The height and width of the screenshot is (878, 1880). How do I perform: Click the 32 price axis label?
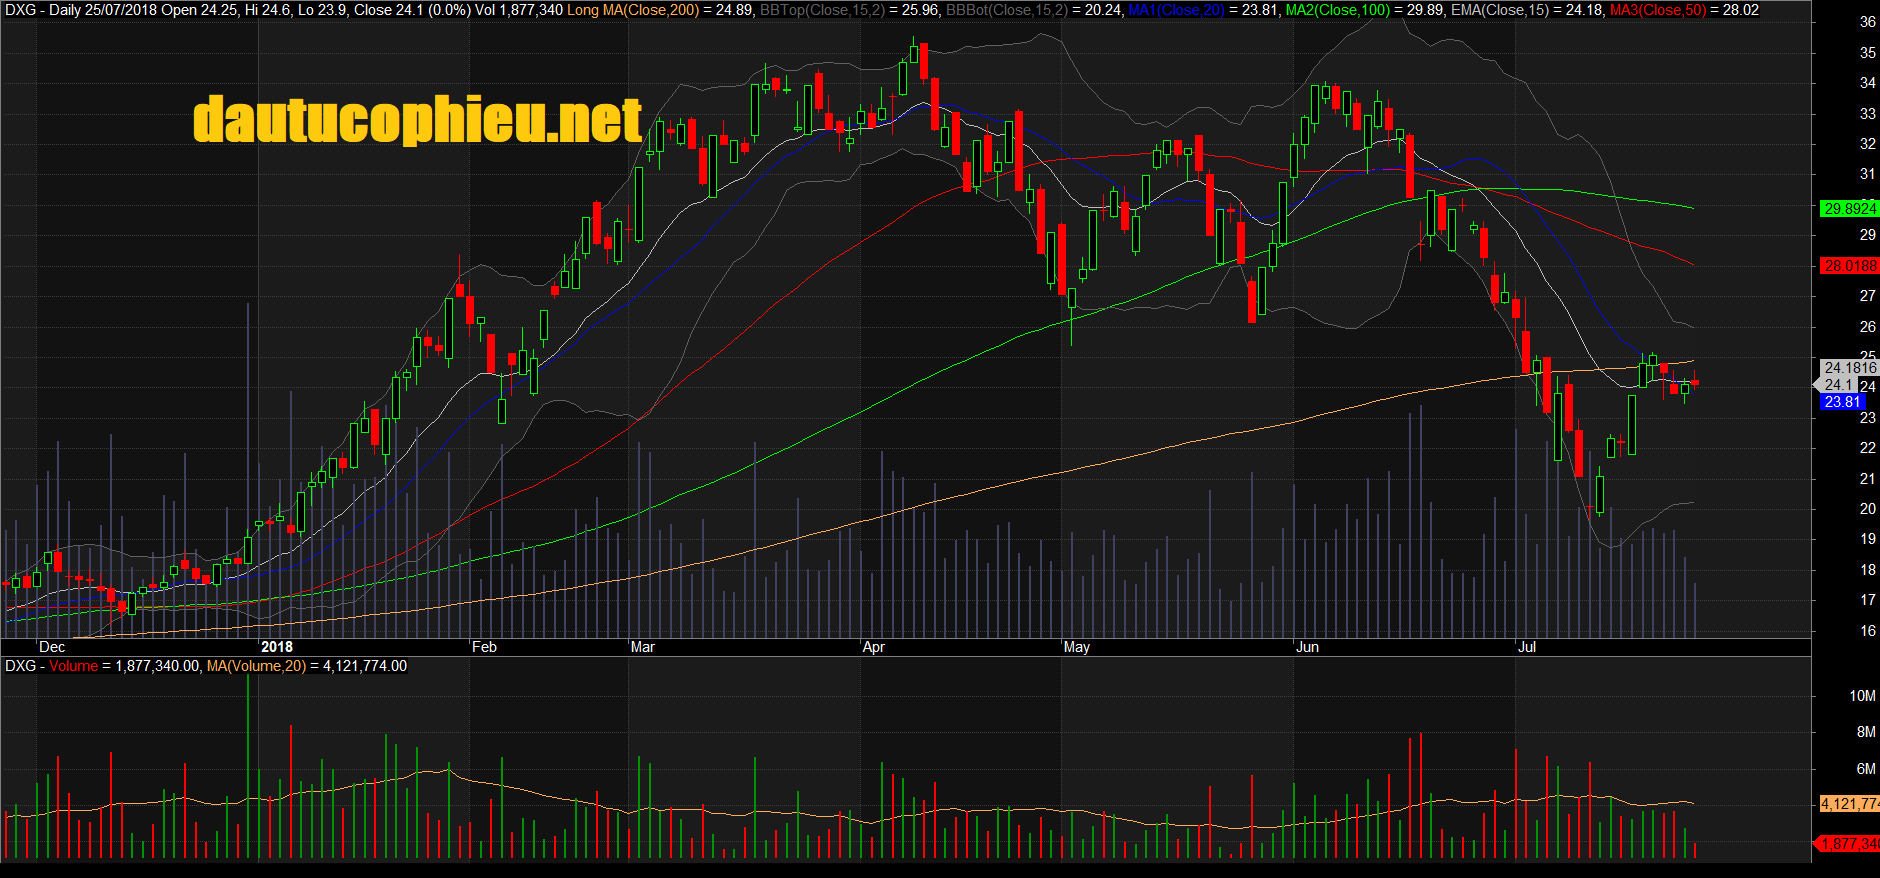tap(1867, 144)
